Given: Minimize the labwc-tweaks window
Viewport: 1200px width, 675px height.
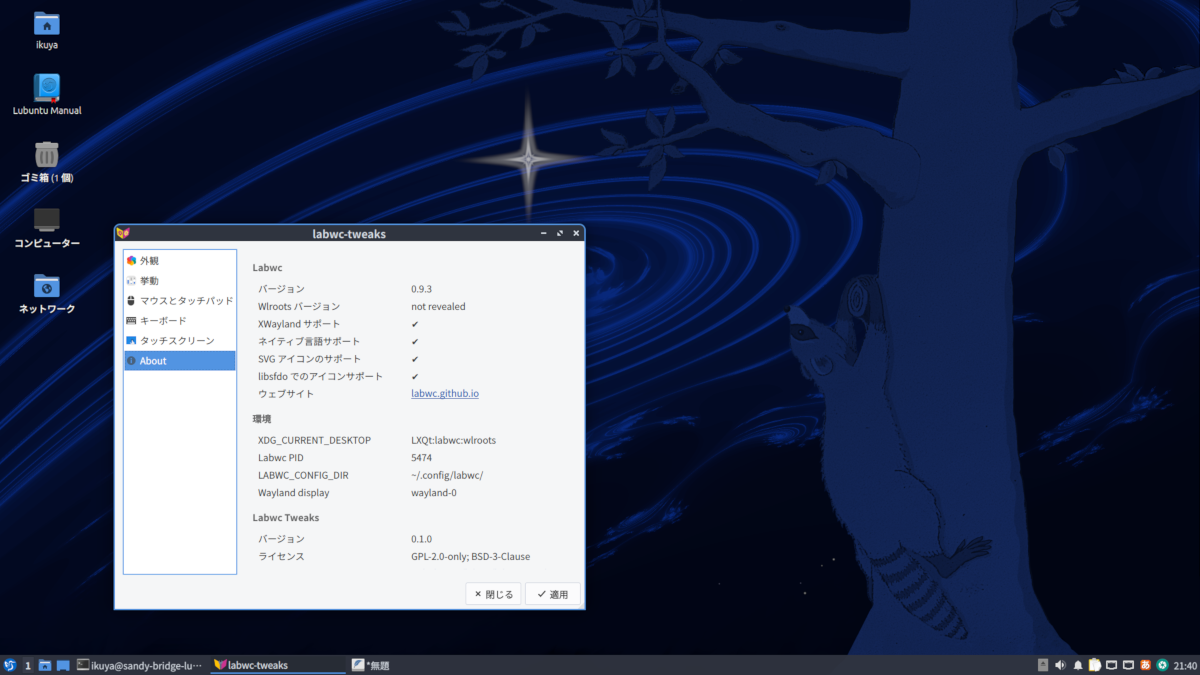Looking at the screenshot, I should pyautogui.click(x=543, y=233).
